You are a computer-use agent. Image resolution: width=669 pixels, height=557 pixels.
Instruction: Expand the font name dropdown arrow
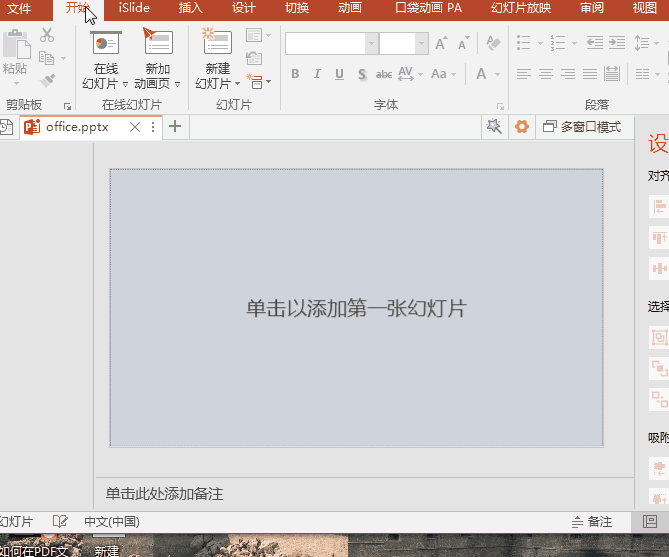[x=372, y=43]
